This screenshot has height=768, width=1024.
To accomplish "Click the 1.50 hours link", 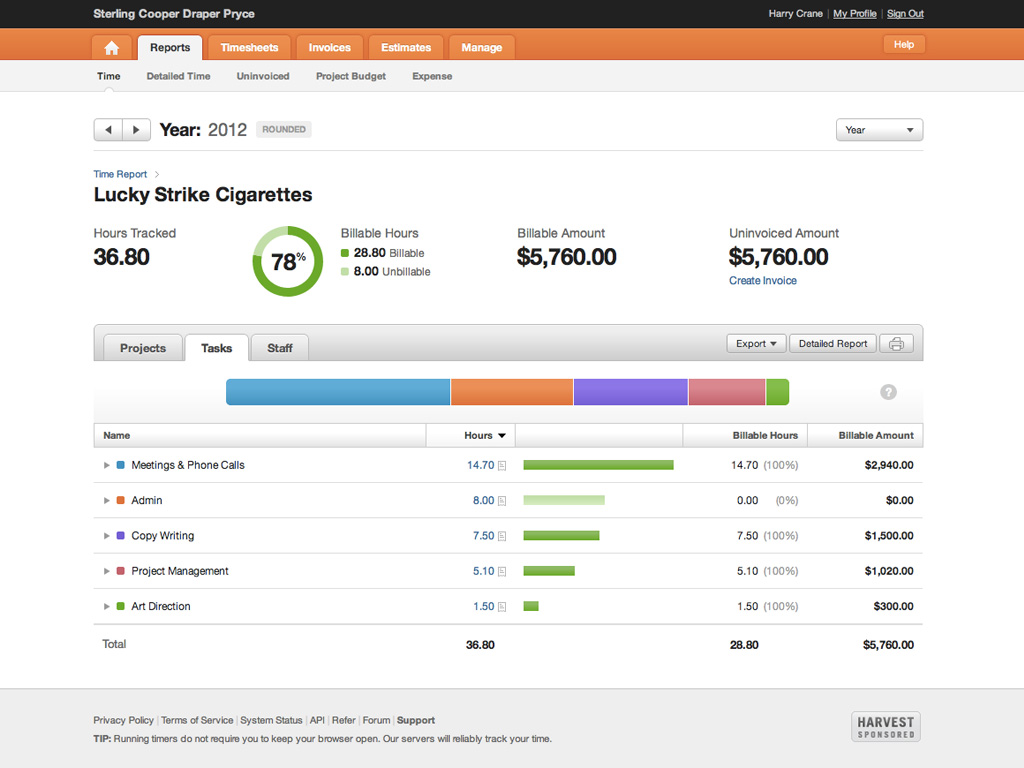I will click(x=483, y=606).
